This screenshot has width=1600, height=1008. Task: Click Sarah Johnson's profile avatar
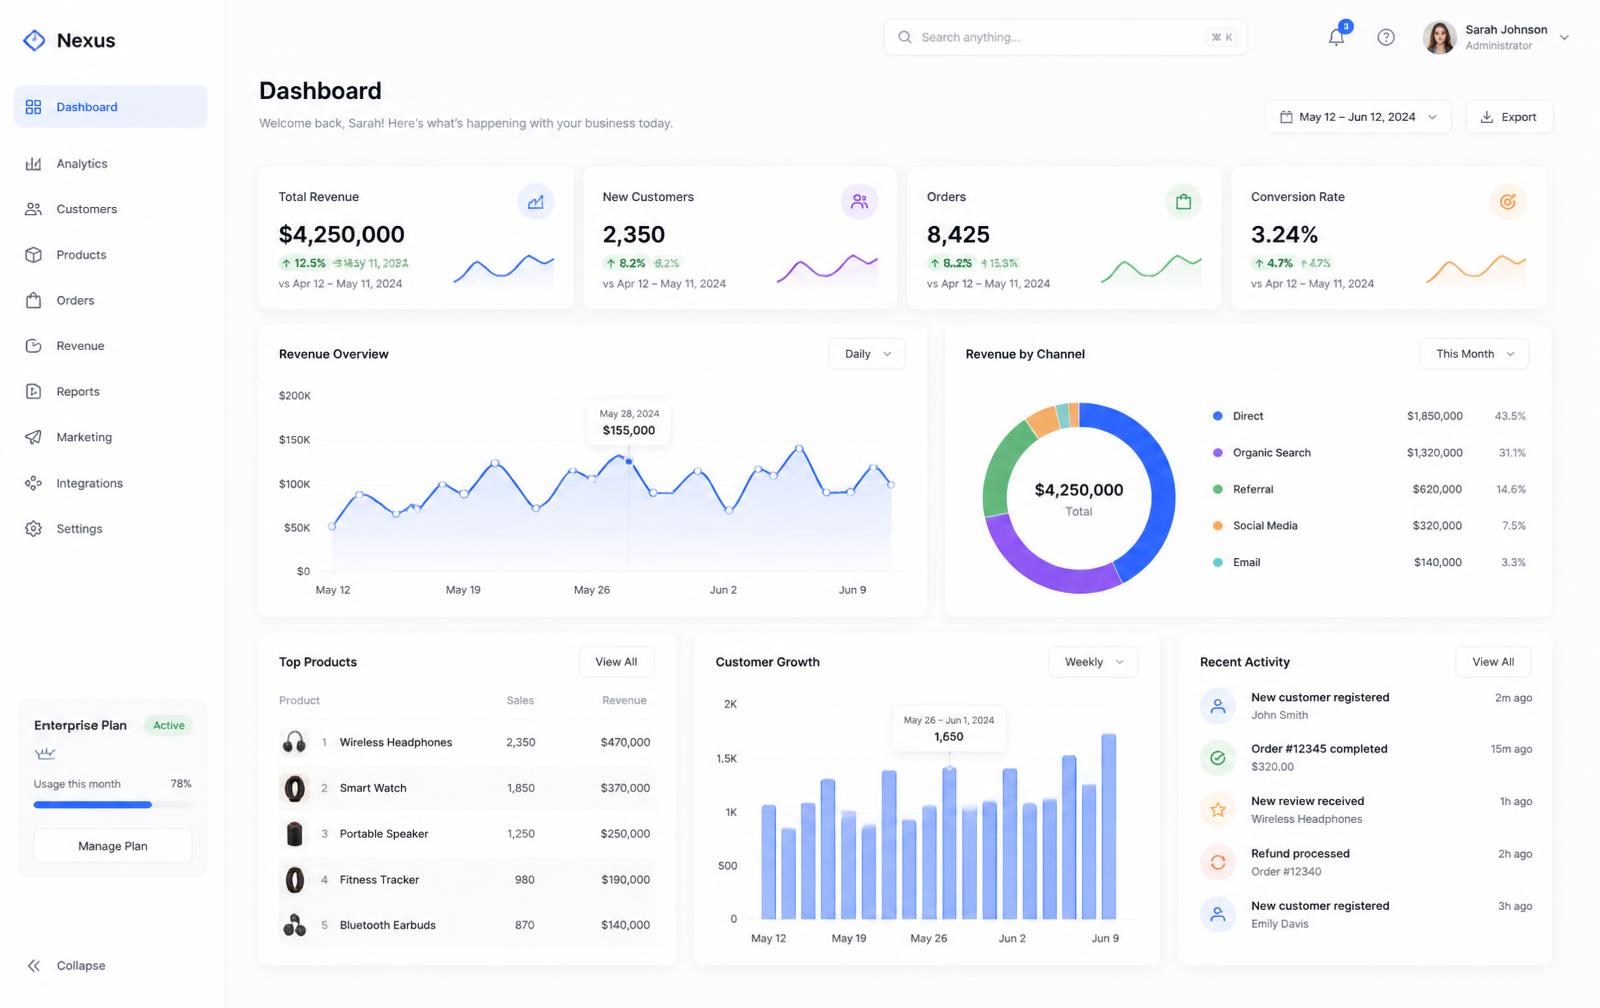click(x=1439, y=37)
